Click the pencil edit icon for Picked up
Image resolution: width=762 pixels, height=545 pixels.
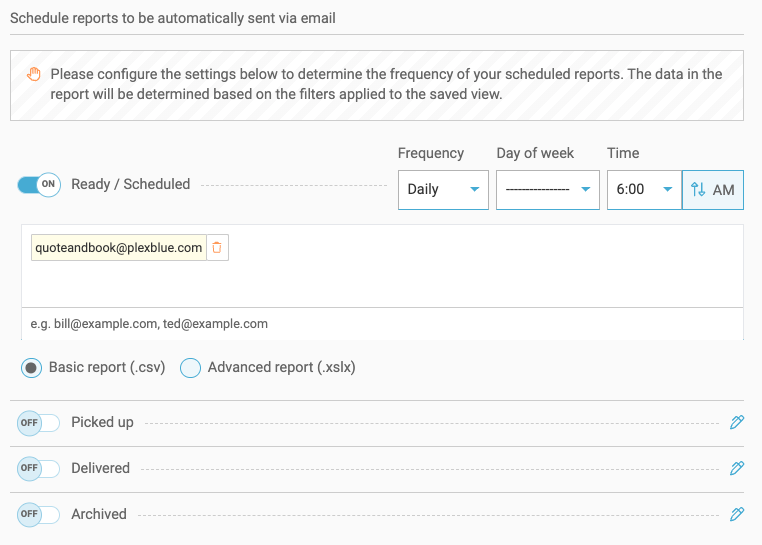point(737,423)
